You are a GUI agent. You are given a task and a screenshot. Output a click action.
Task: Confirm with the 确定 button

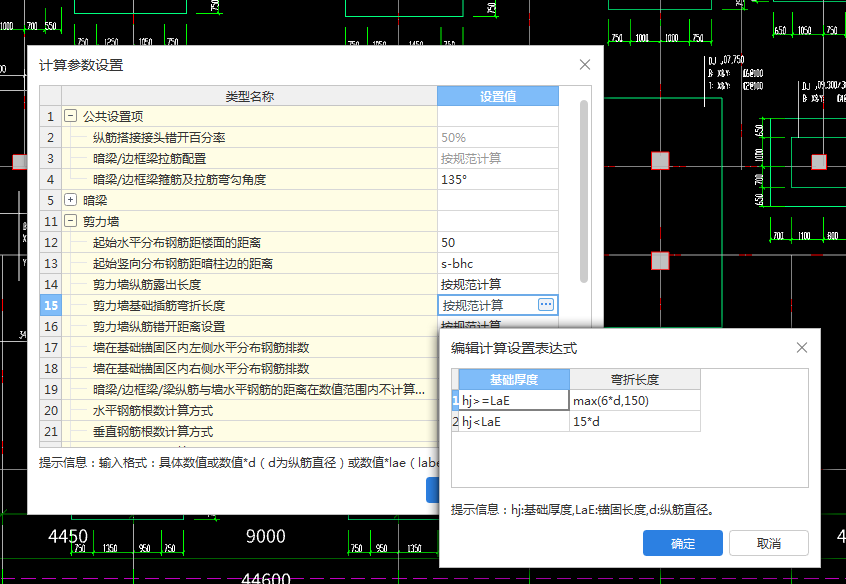coord(683,543)
